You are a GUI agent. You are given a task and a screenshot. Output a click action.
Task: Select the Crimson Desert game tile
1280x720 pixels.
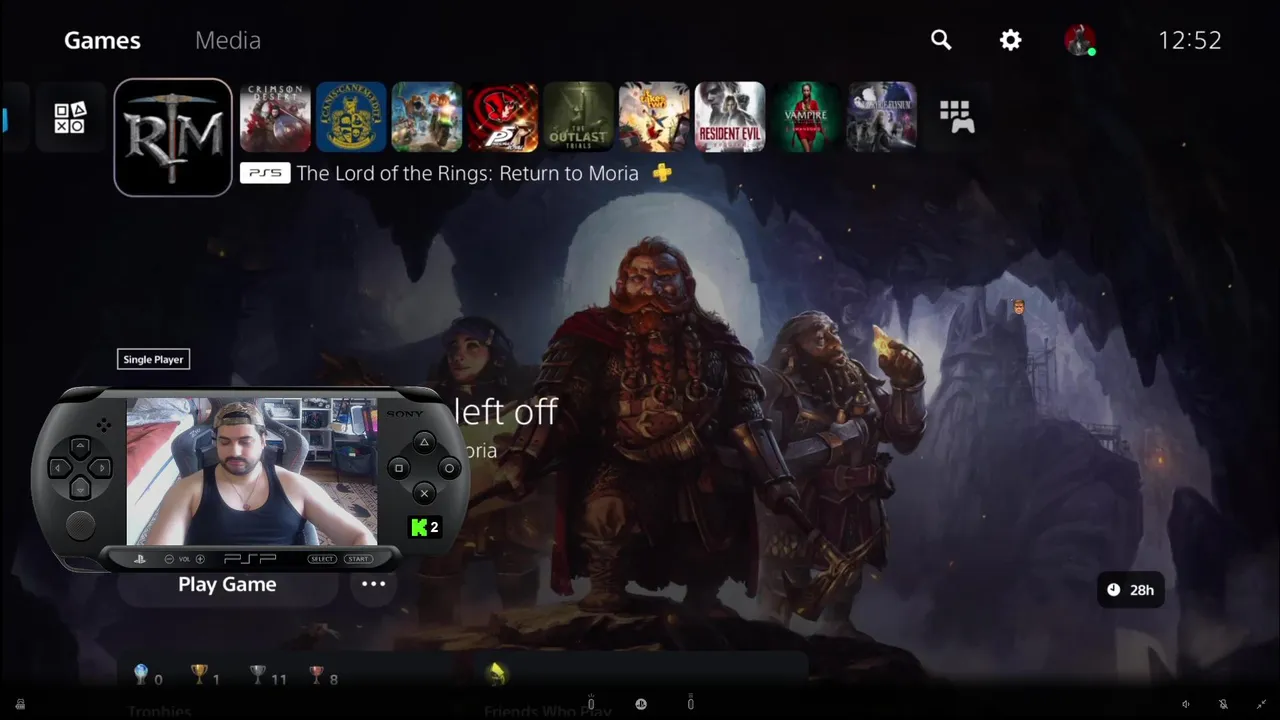(x=275, y=117)
